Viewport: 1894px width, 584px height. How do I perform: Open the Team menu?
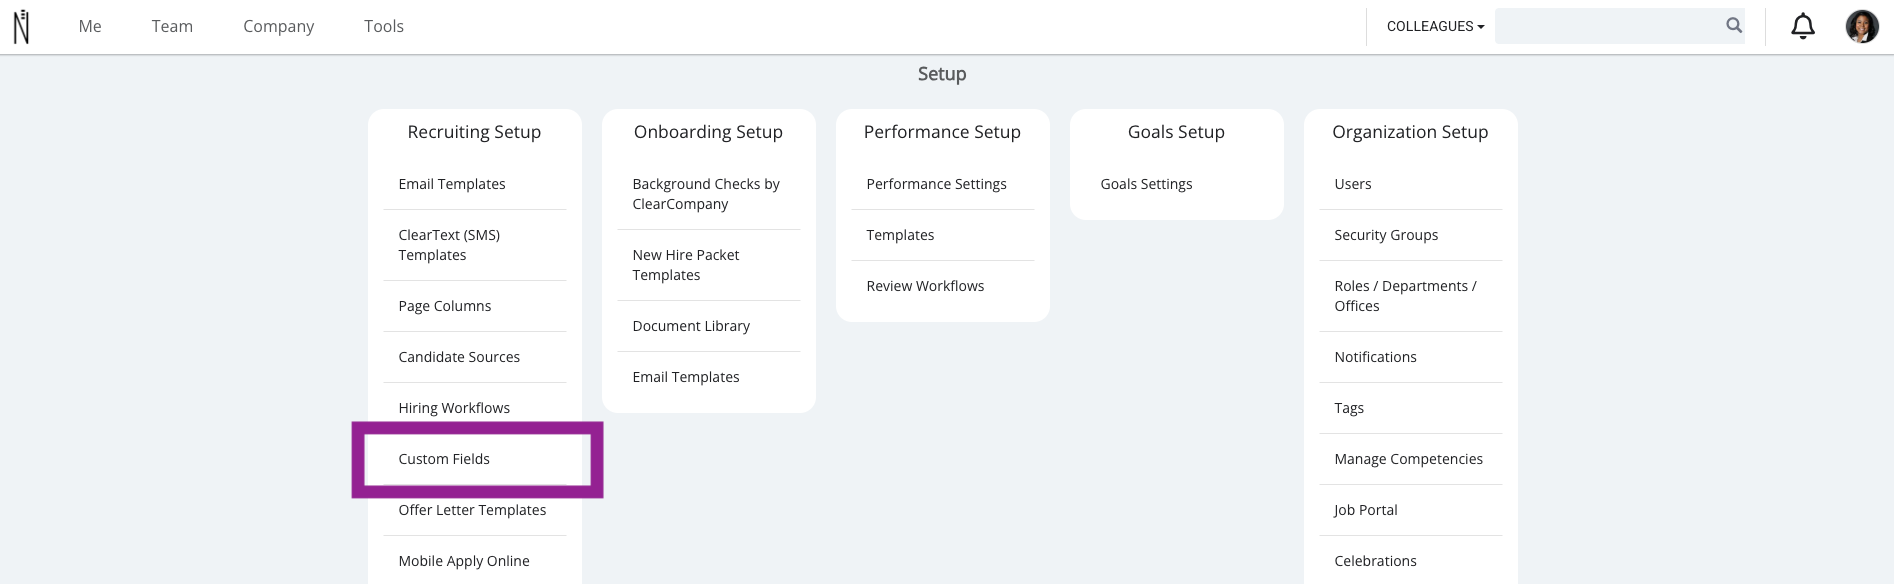click(172, 26)
